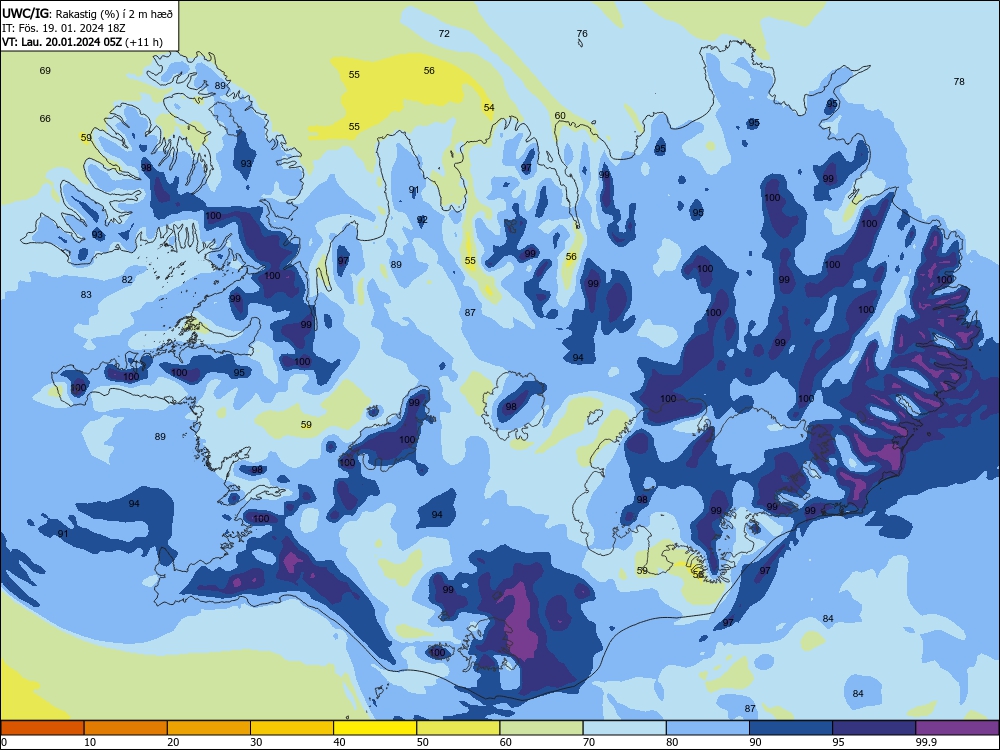The image size is (1000, 750).
Task: Click the map value '54'
Action: point(489,108)
